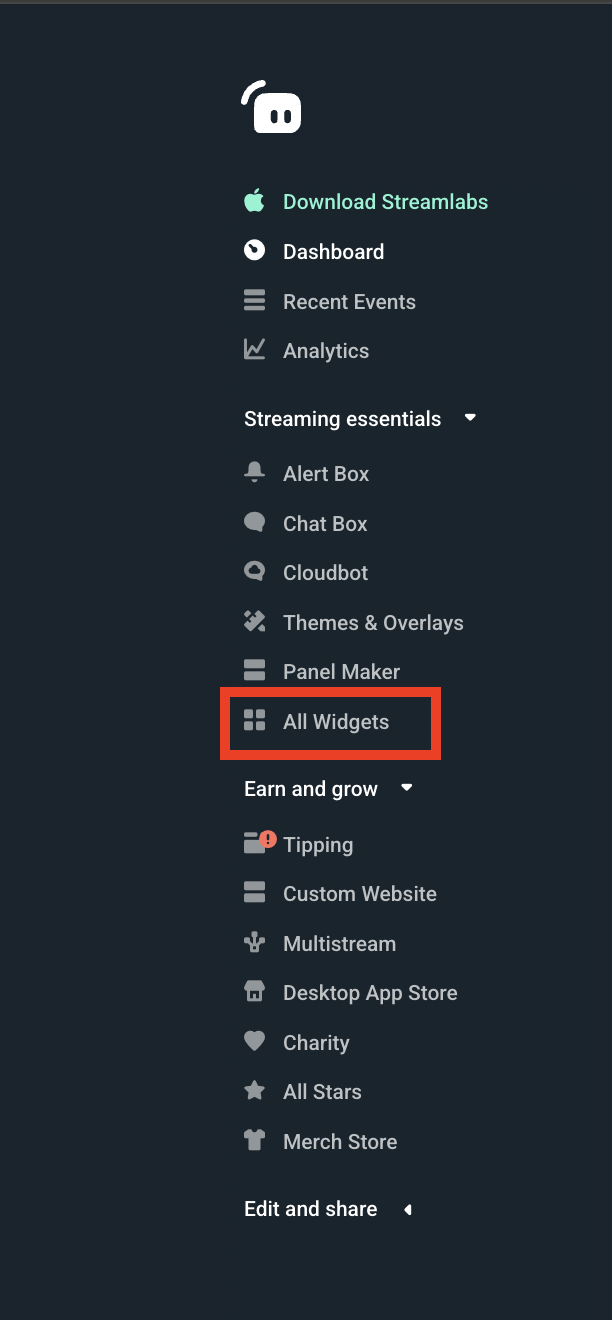Collapse the Earn and grow section

pos(406,788)
